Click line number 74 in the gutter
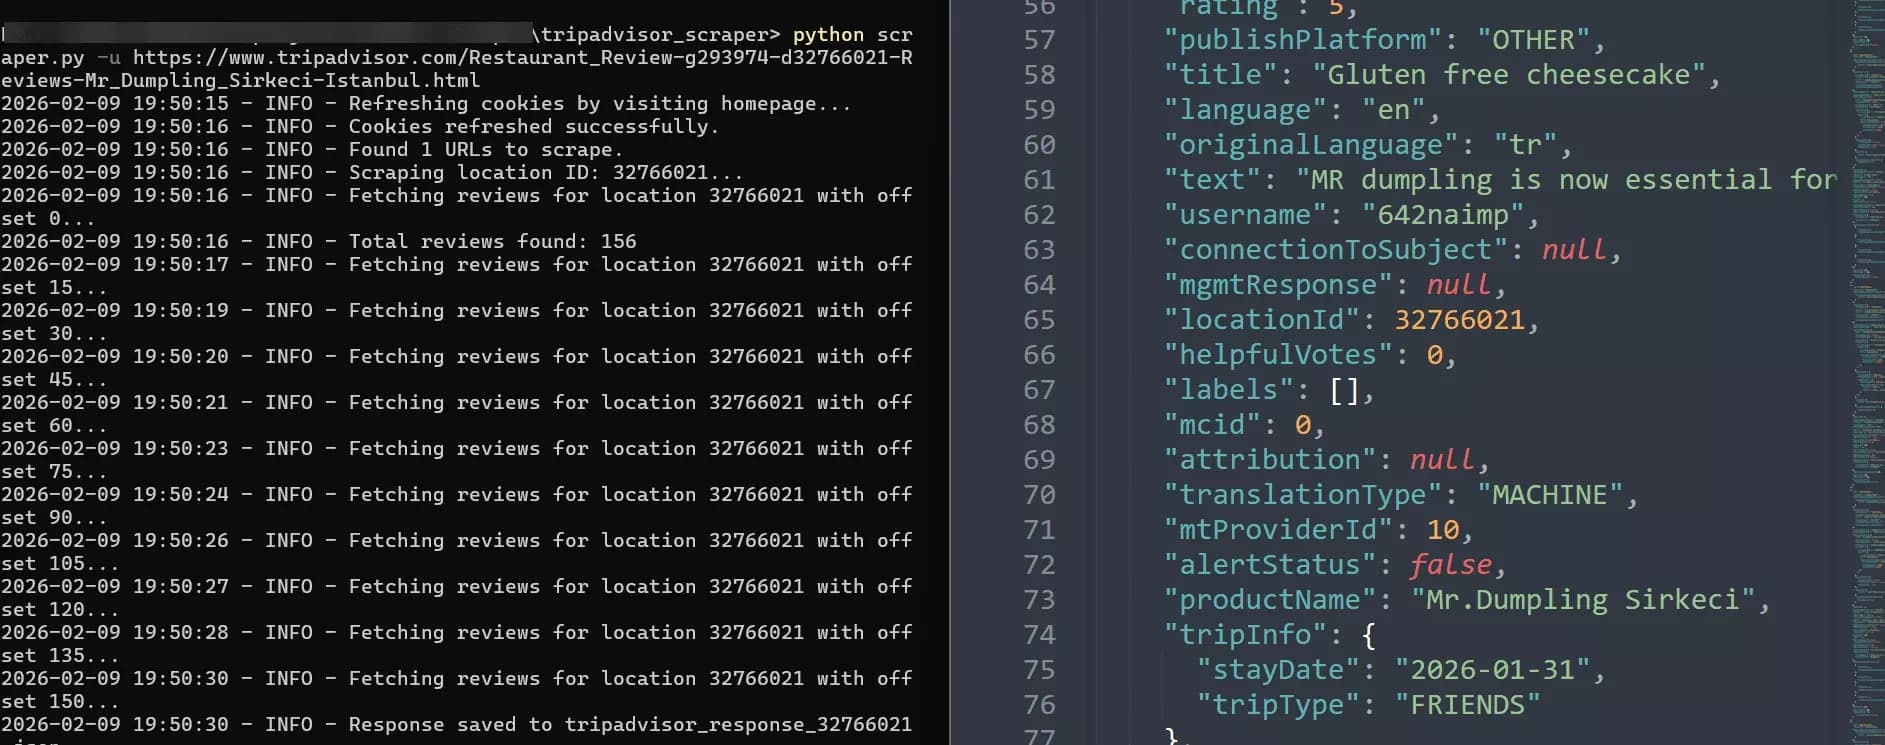The width and height of the screenshot is (1885, 745). tap(1039, 635)
